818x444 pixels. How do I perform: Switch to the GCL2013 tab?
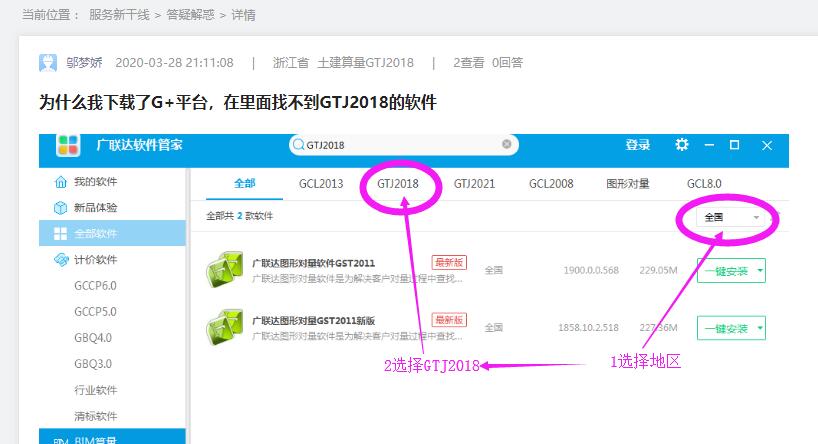[321, 184]
